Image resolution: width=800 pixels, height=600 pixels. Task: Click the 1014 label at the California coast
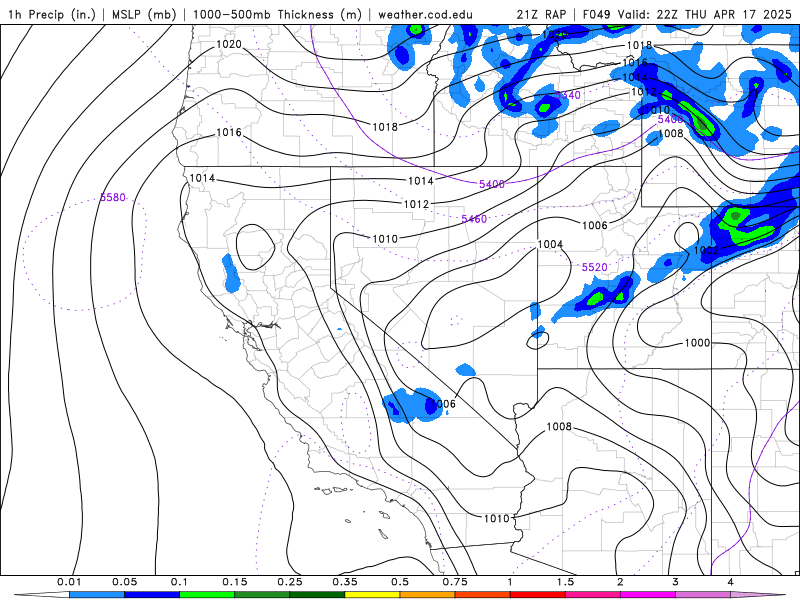[202, 179]
